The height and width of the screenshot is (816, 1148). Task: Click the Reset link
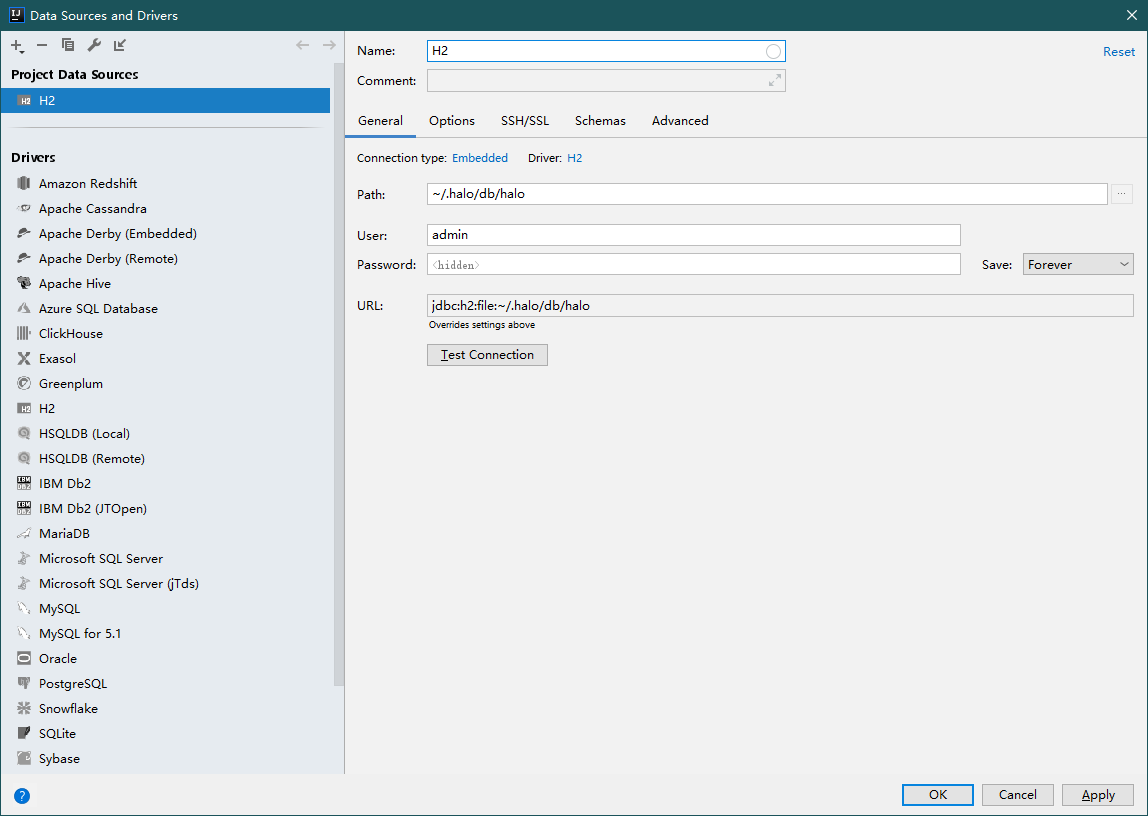pyautogui.click(x=1119, y=52)
